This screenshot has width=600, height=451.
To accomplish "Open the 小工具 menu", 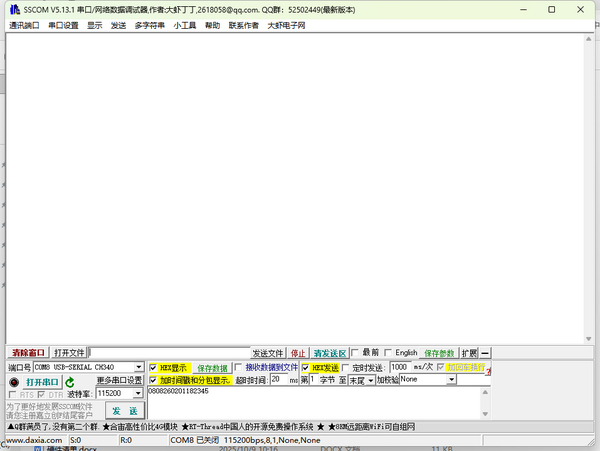I will click(x=185, y=25).
